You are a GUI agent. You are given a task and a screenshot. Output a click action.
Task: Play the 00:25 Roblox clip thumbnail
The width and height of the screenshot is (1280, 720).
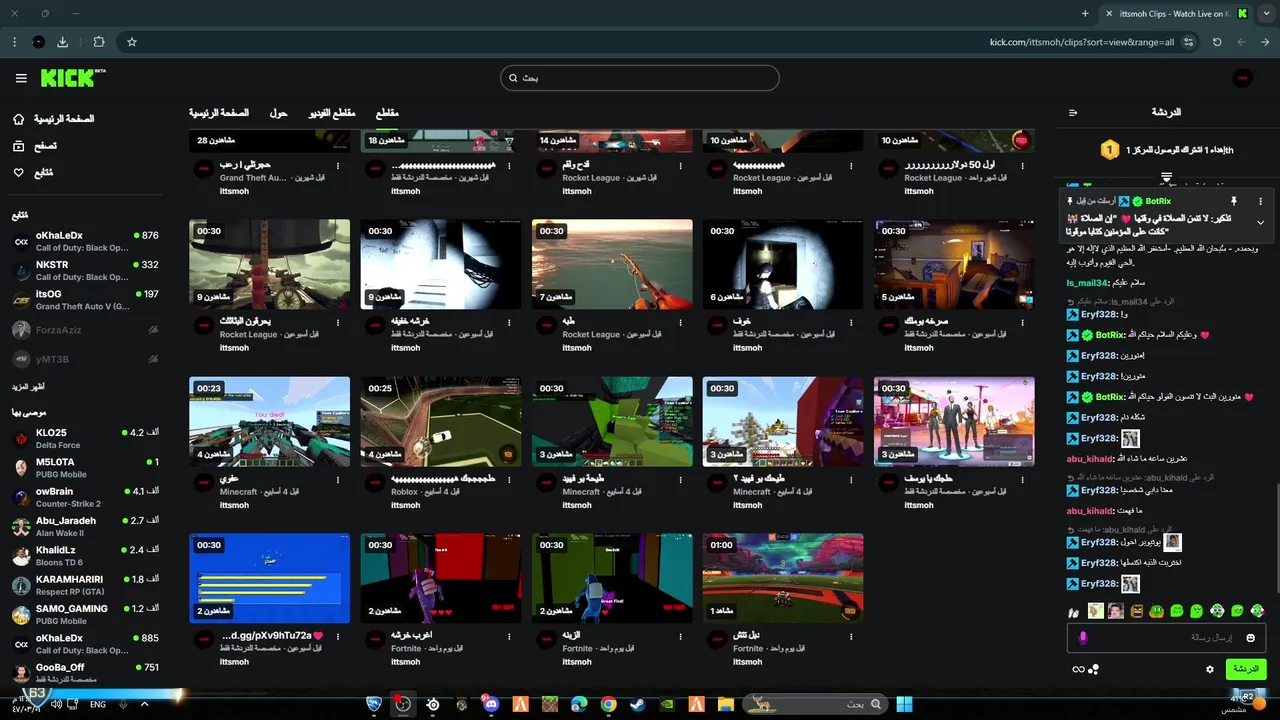pyautogui.click(x=441, y=422)
